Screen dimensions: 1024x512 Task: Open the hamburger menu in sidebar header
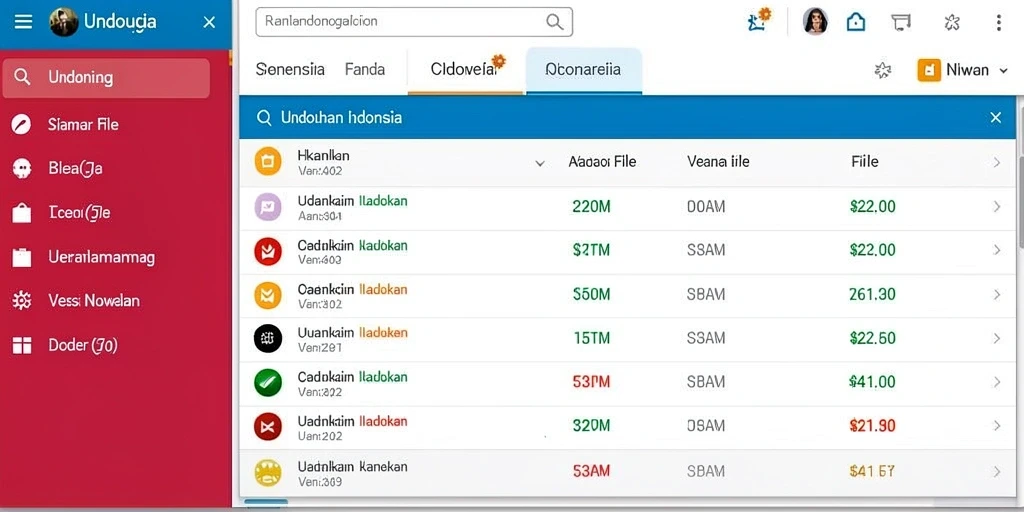[x=24, y=22]
